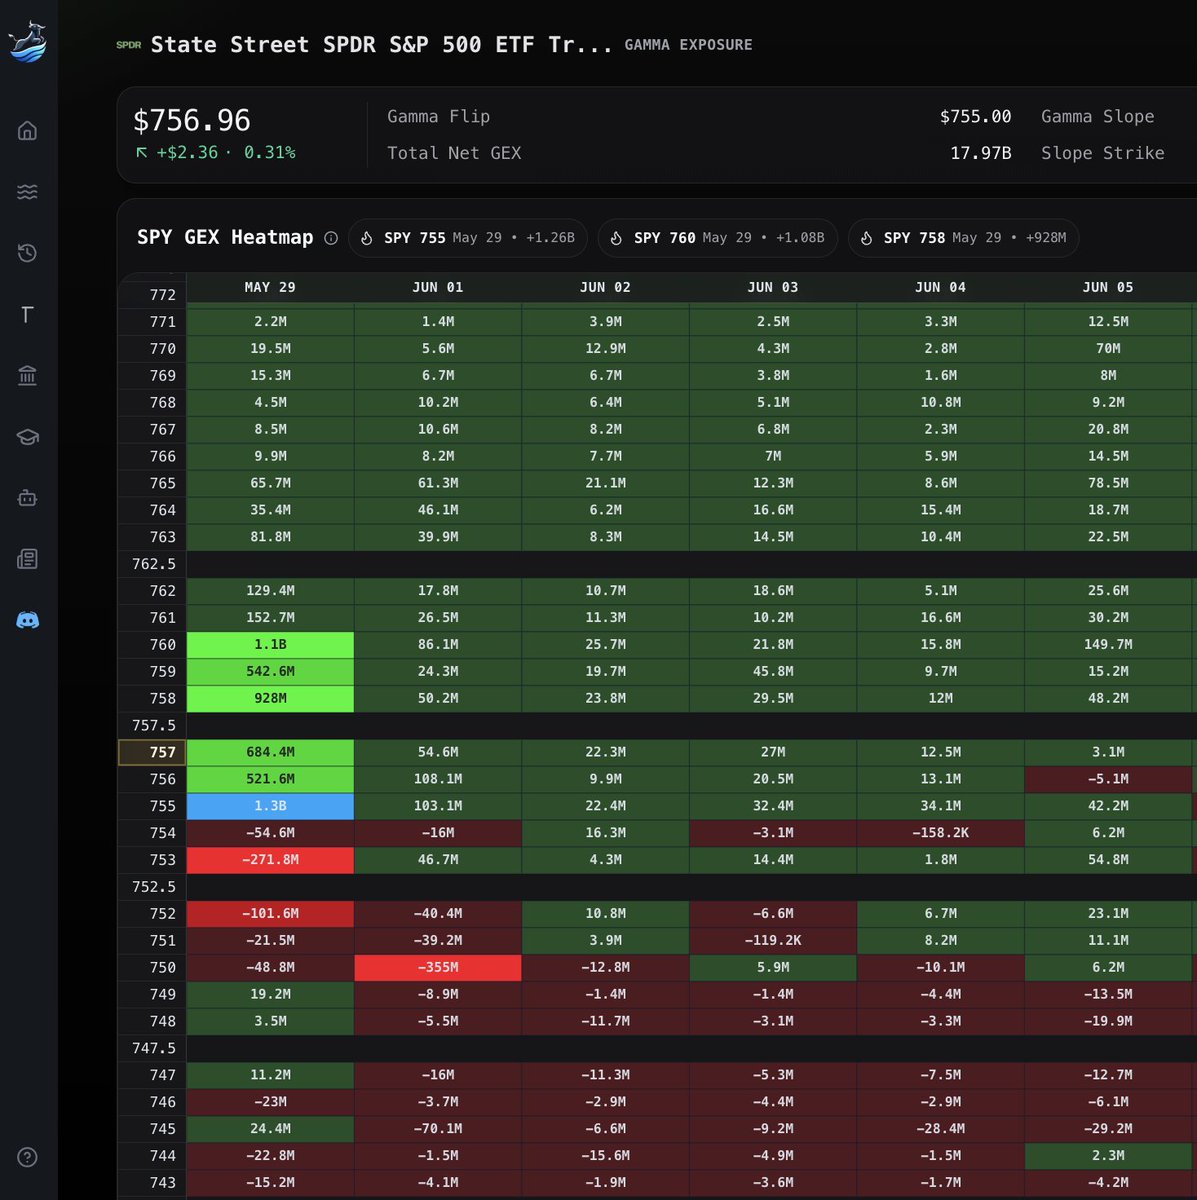Select SPY 755 May 29 +1.26B chip

467,238
